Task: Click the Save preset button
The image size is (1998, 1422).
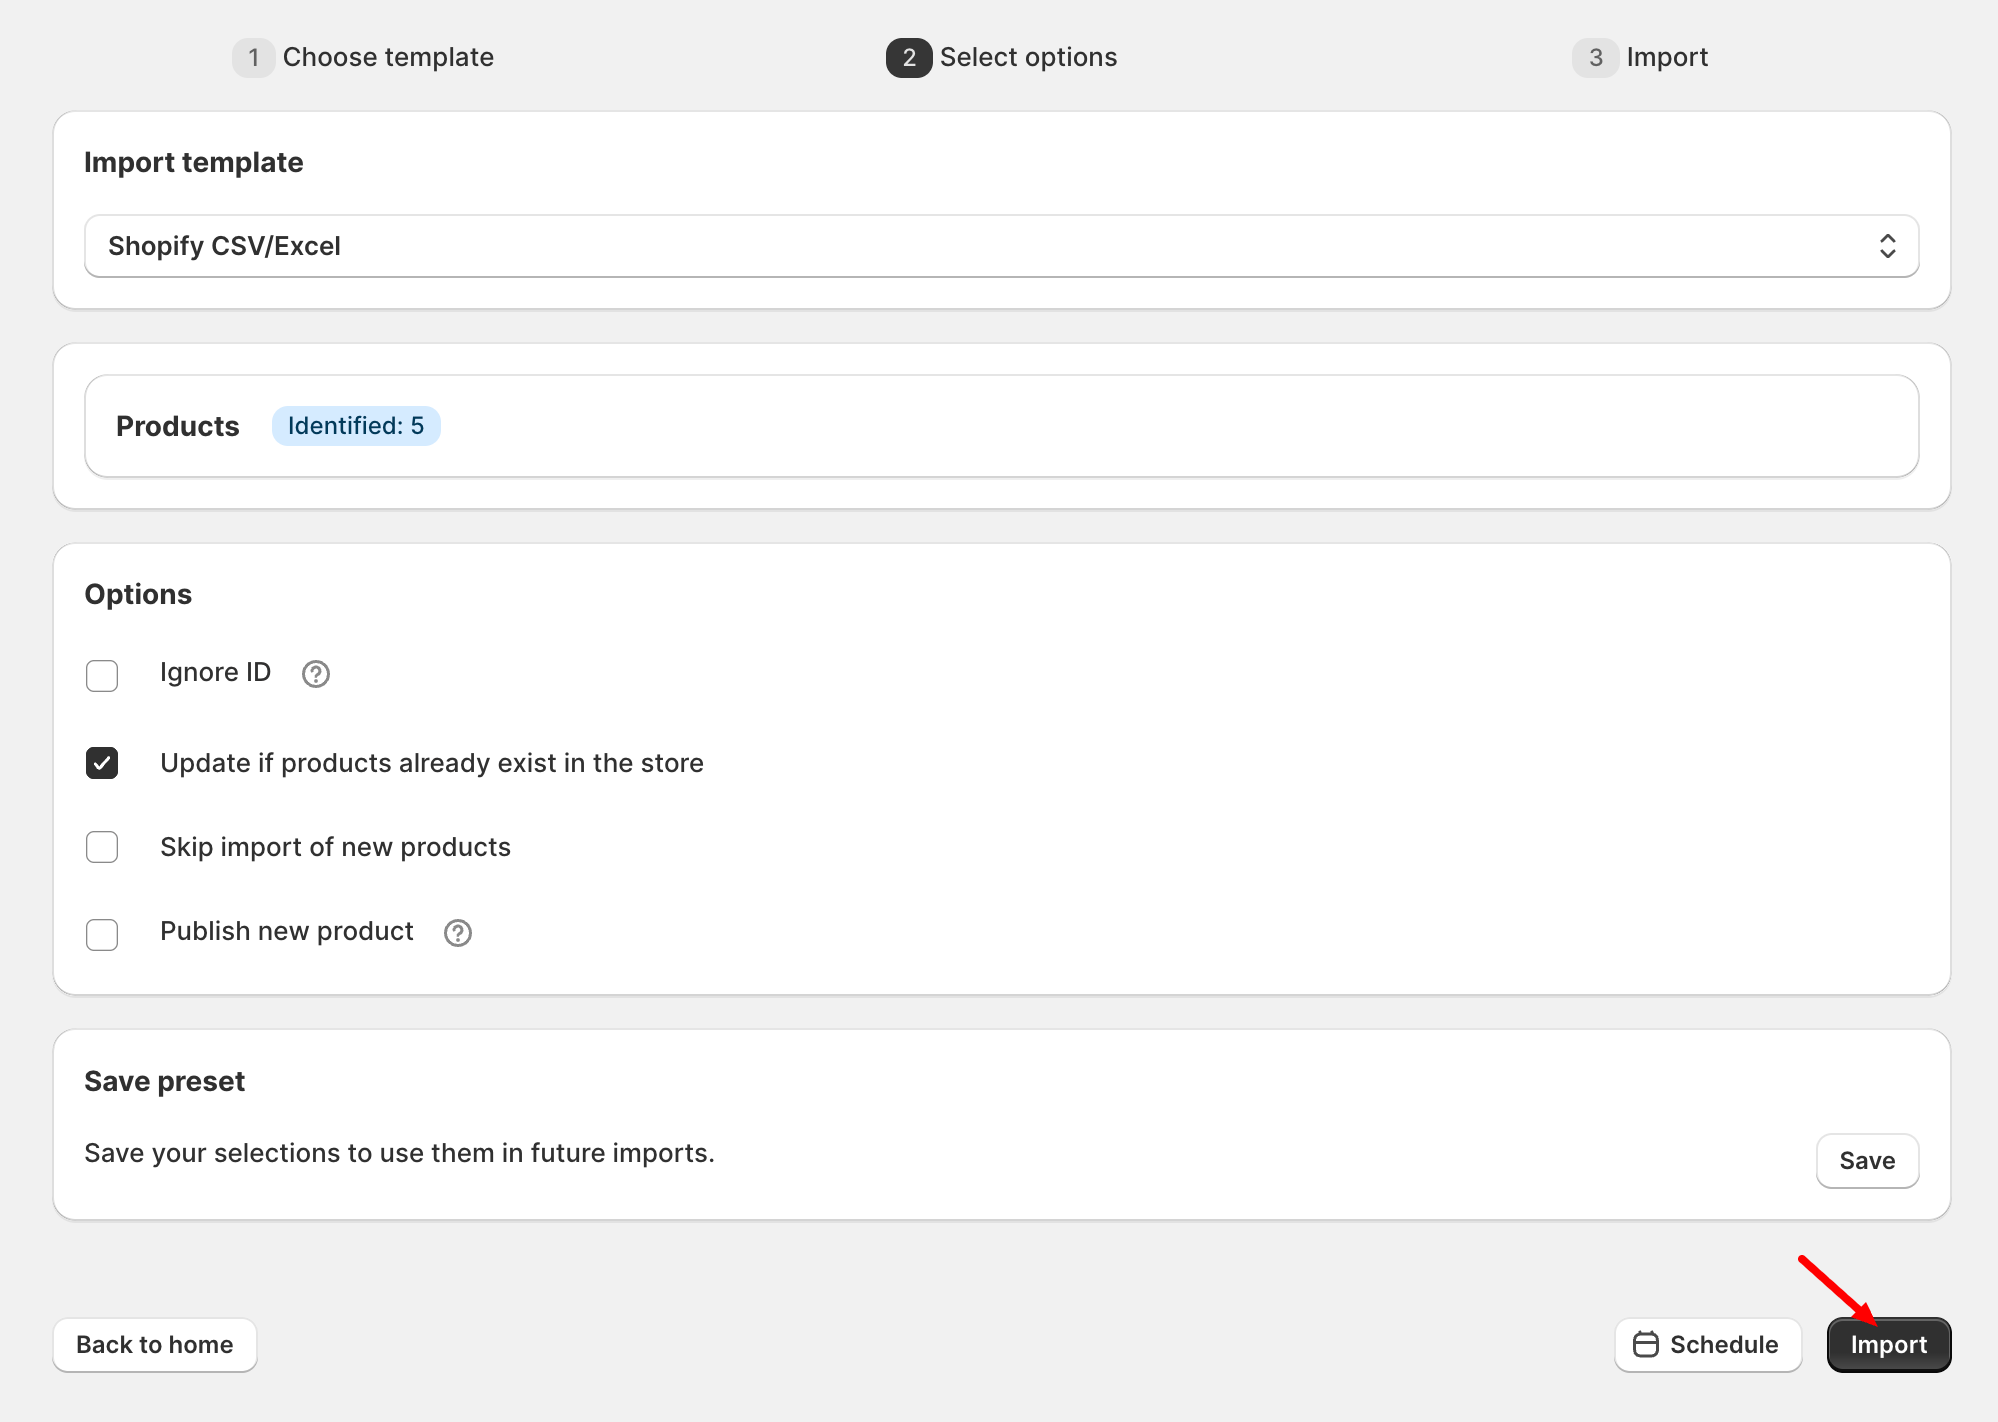Action: click(1867, 1161)
